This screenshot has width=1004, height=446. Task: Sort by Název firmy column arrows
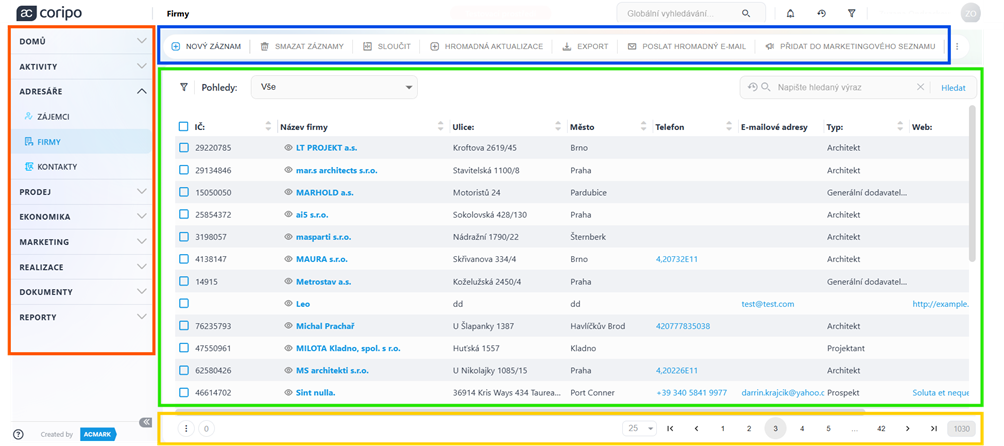pos(440,127)
